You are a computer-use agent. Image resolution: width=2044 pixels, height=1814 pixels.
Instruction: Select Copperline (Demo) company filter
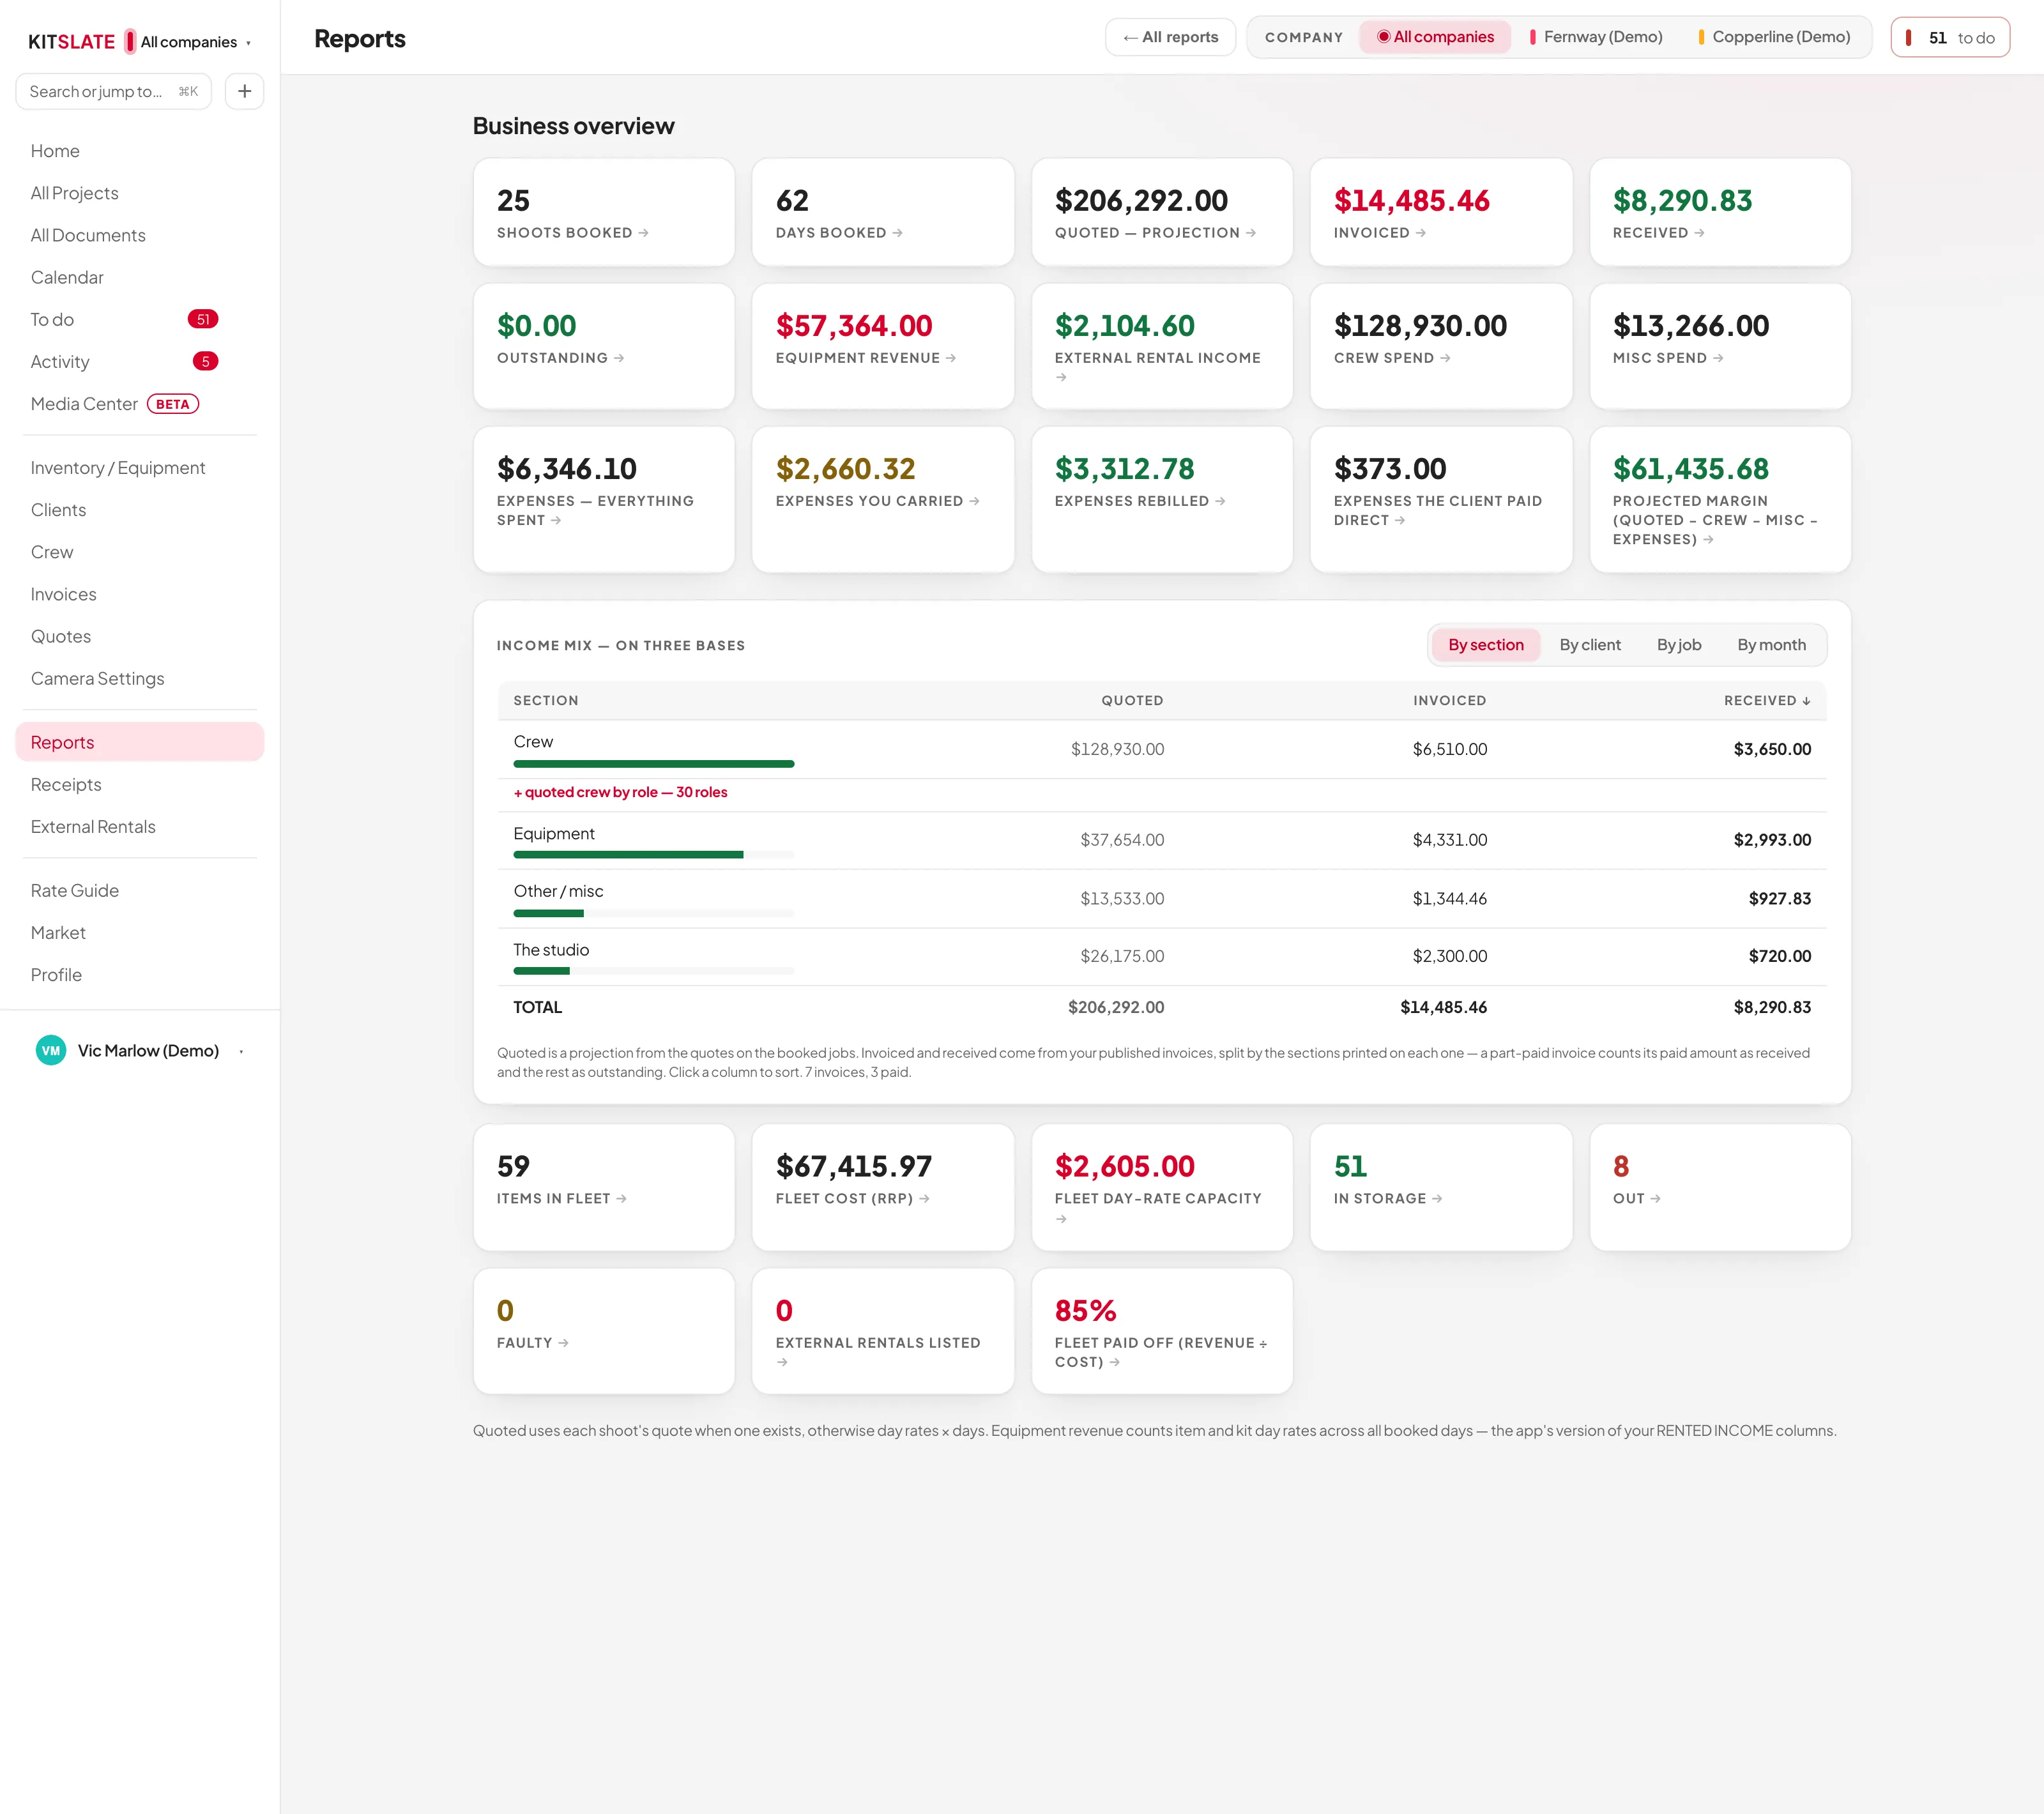tap(1775, 37)
